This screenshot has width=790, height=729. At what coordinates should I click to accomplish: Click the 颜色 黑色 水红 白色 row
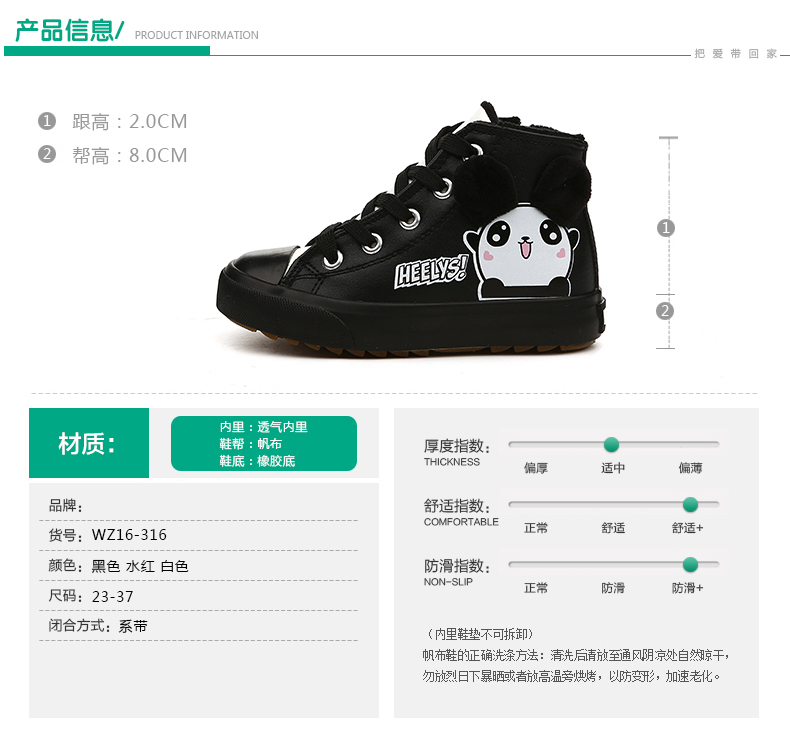pyautogui.click(x=199, y=566)
